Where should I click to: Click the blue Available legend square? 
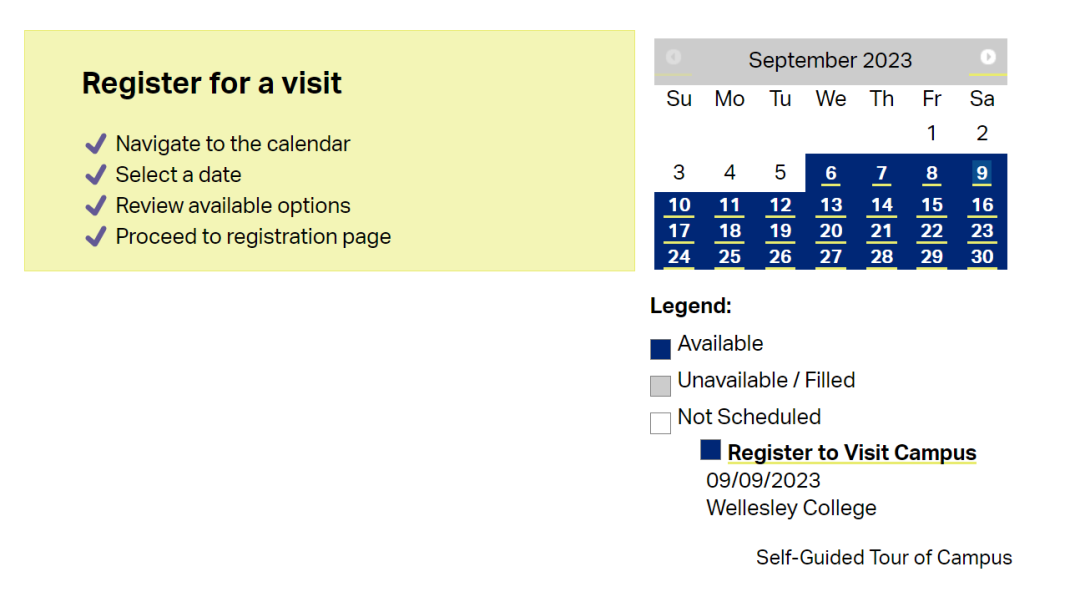click(660, 349)
